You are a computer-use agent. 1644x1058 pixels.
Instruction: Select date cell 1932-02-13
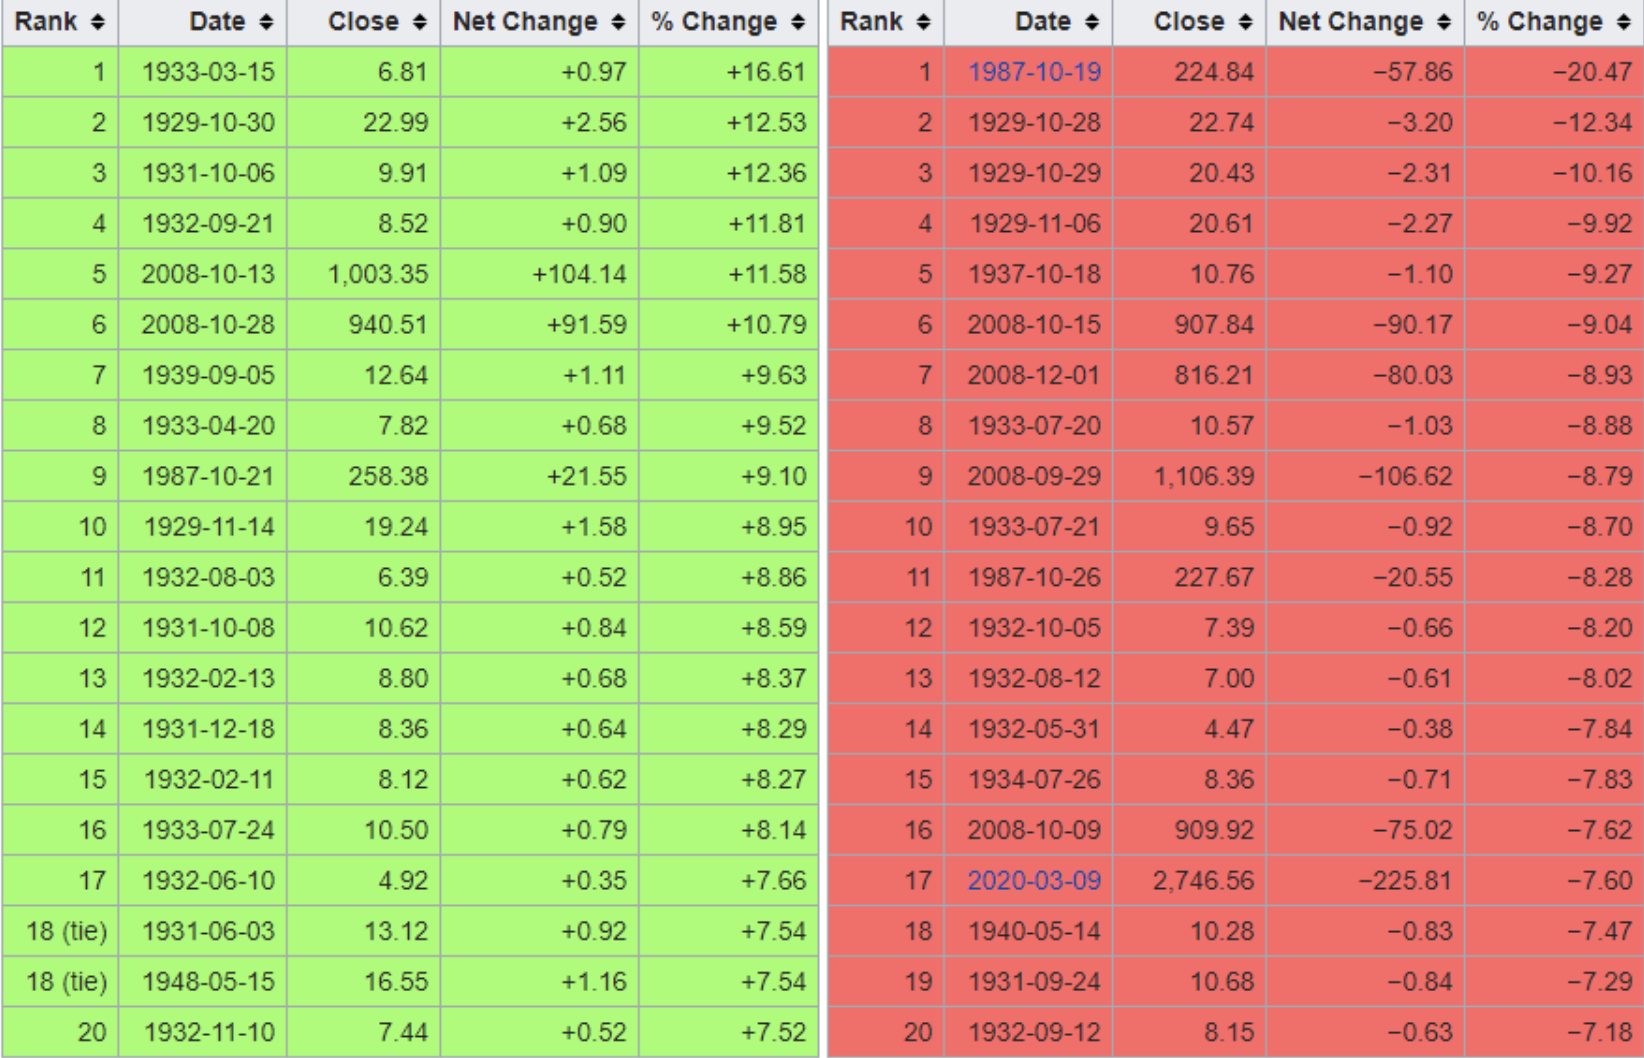[203, 678]
